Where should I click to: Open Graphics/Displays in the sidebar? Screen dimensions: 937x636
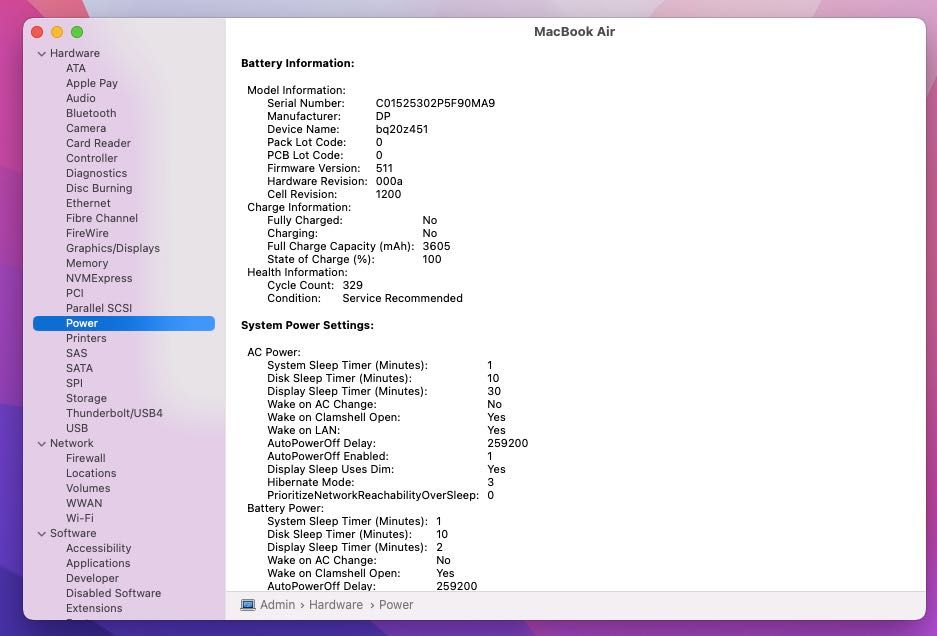click(x=113, y=248)
